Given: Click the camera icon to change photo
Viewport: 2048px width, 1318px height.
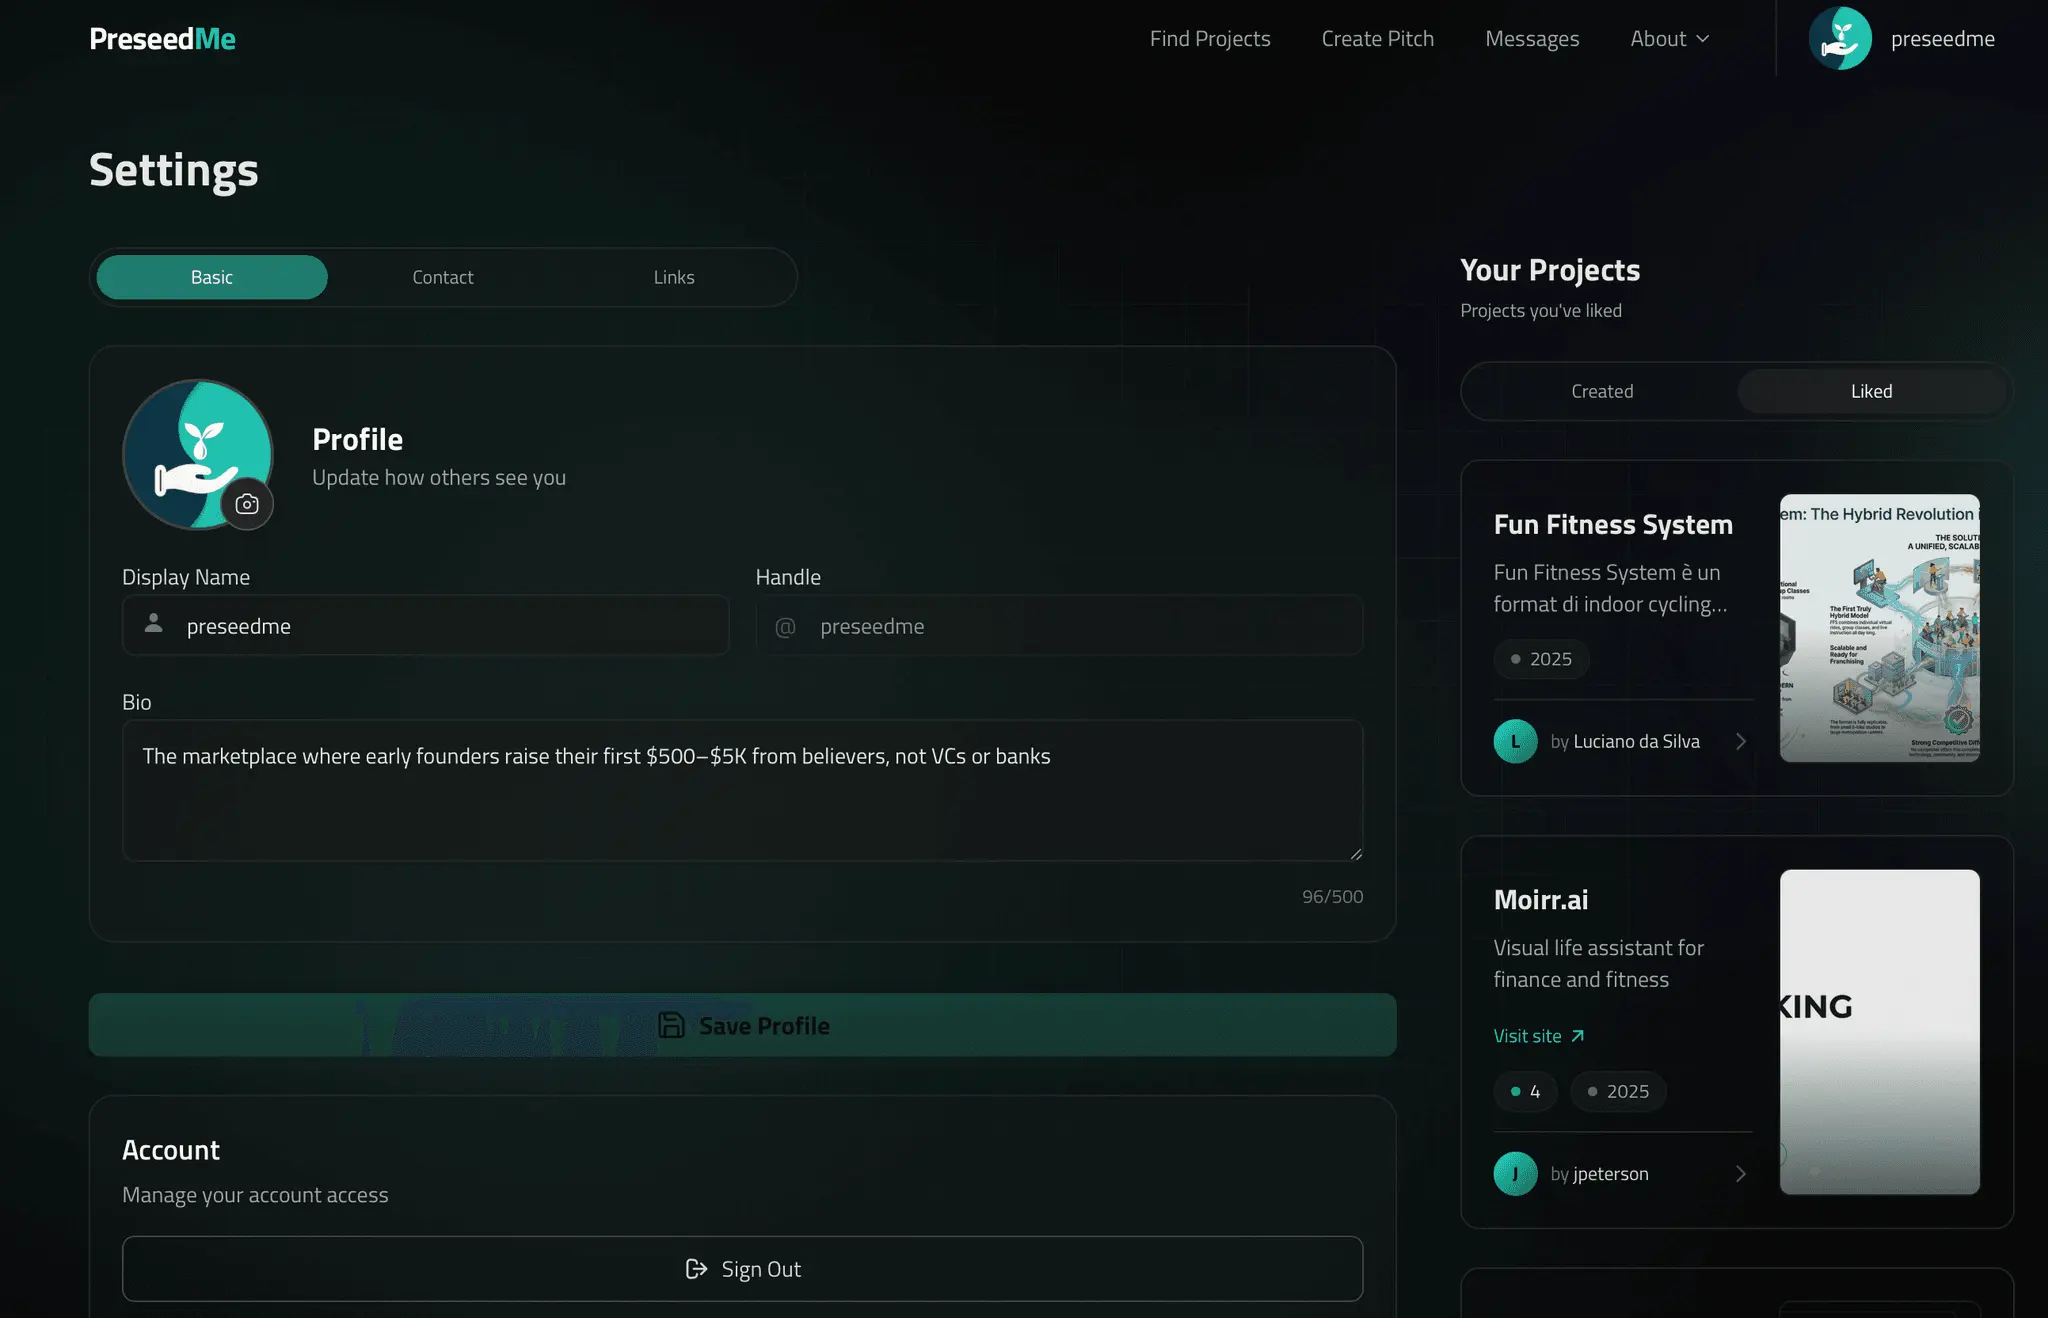Looking at the screenshot, I should tap(247, 504).
